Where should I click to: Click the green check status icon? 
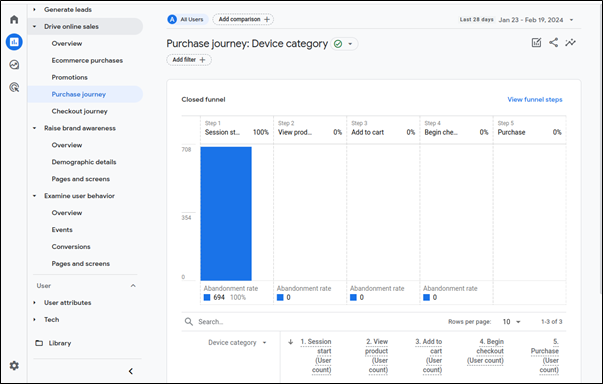pyautogui.click(x=338, y=44)
